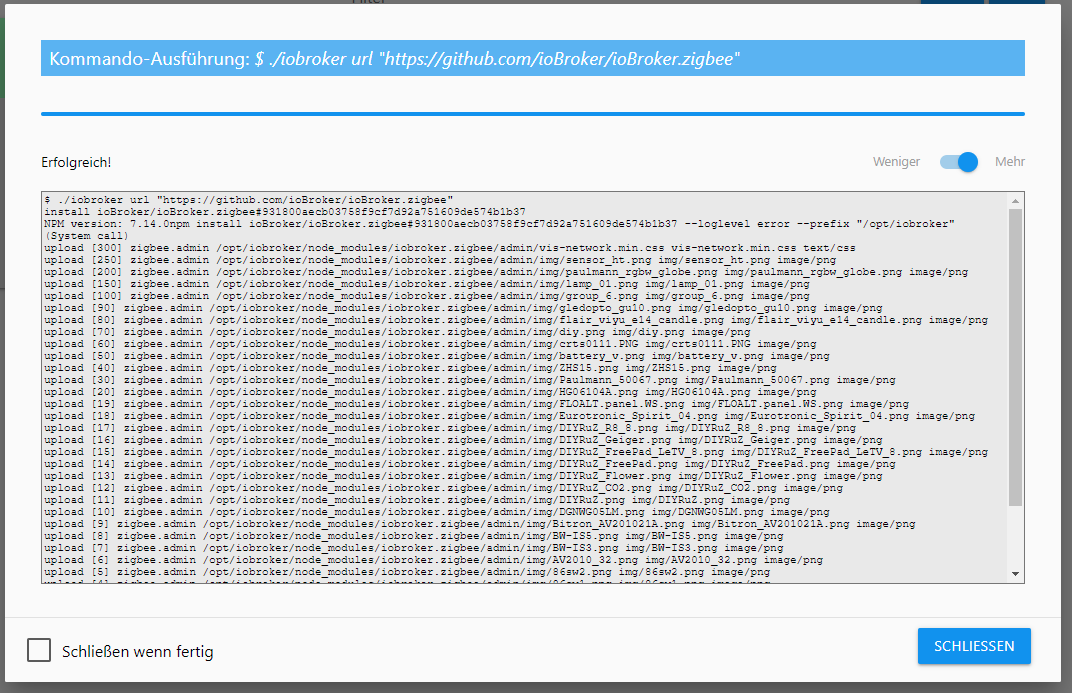Click the upload [14] DIYRuZ_FreePad.png line

(x=470, y=463)
